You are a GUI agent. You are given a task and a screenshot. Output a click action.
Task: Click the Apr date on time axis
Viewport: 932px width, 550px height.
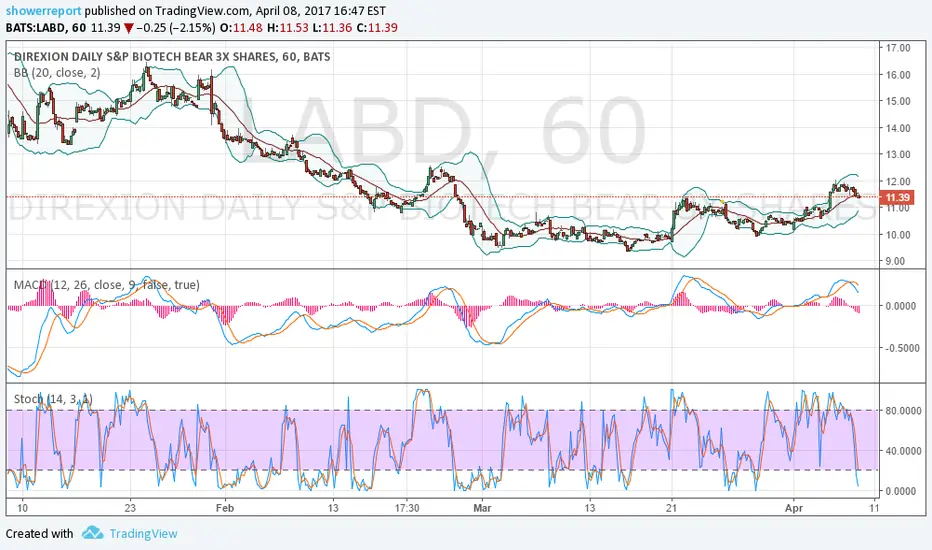pos(794,508)
